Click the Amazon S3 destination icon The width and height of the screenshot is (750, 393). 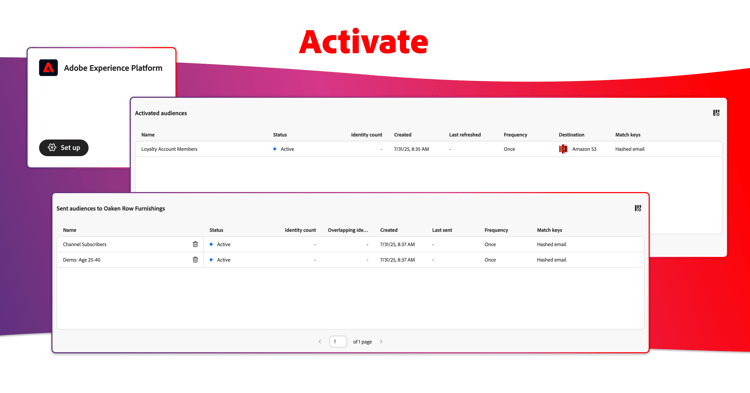pyautogui.click(x=563, y=149)
